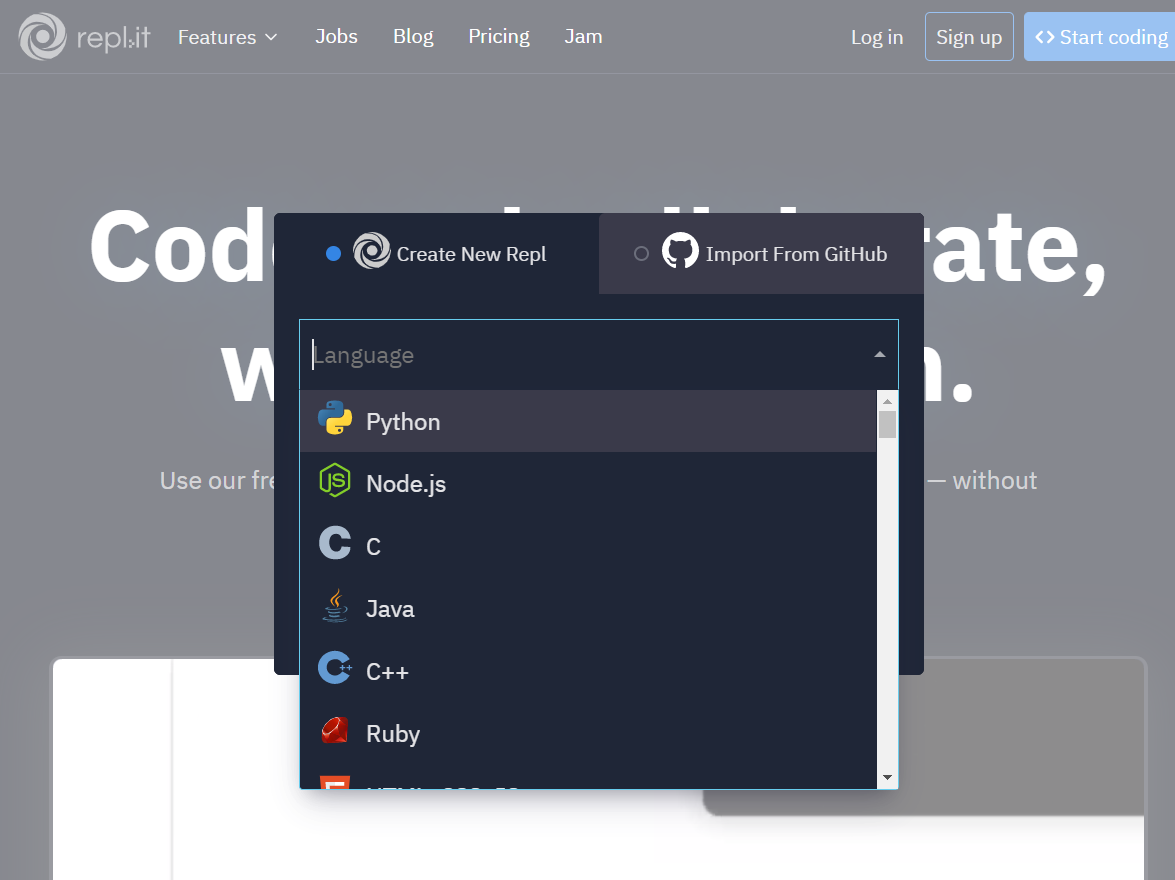Click the repl.it logo in the header
Viewport: 1175px width, 880px height.
tap(85, 37)
